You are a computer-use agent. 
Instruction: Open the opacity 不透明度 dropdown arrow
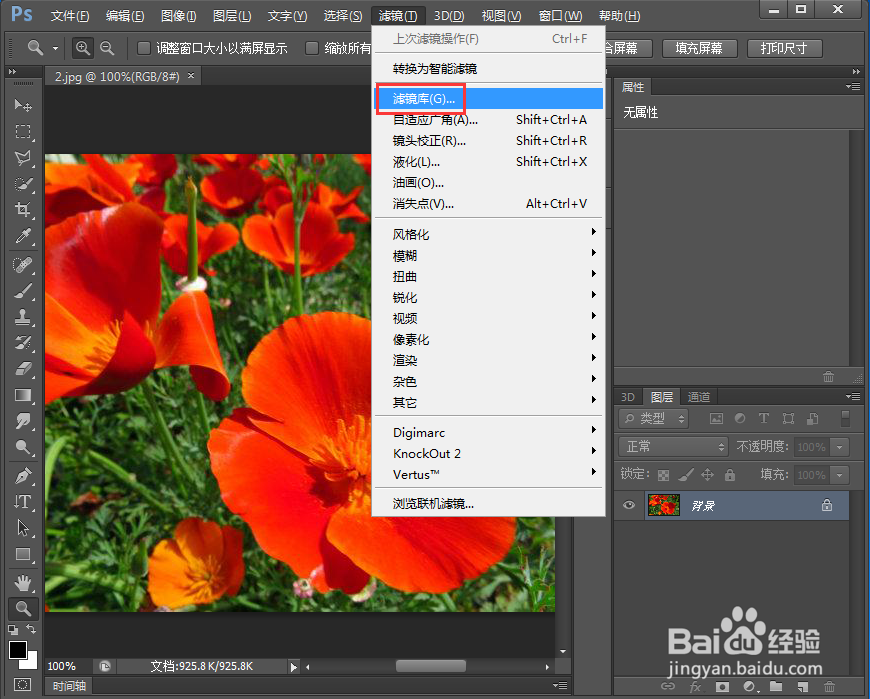pos(840,447)
